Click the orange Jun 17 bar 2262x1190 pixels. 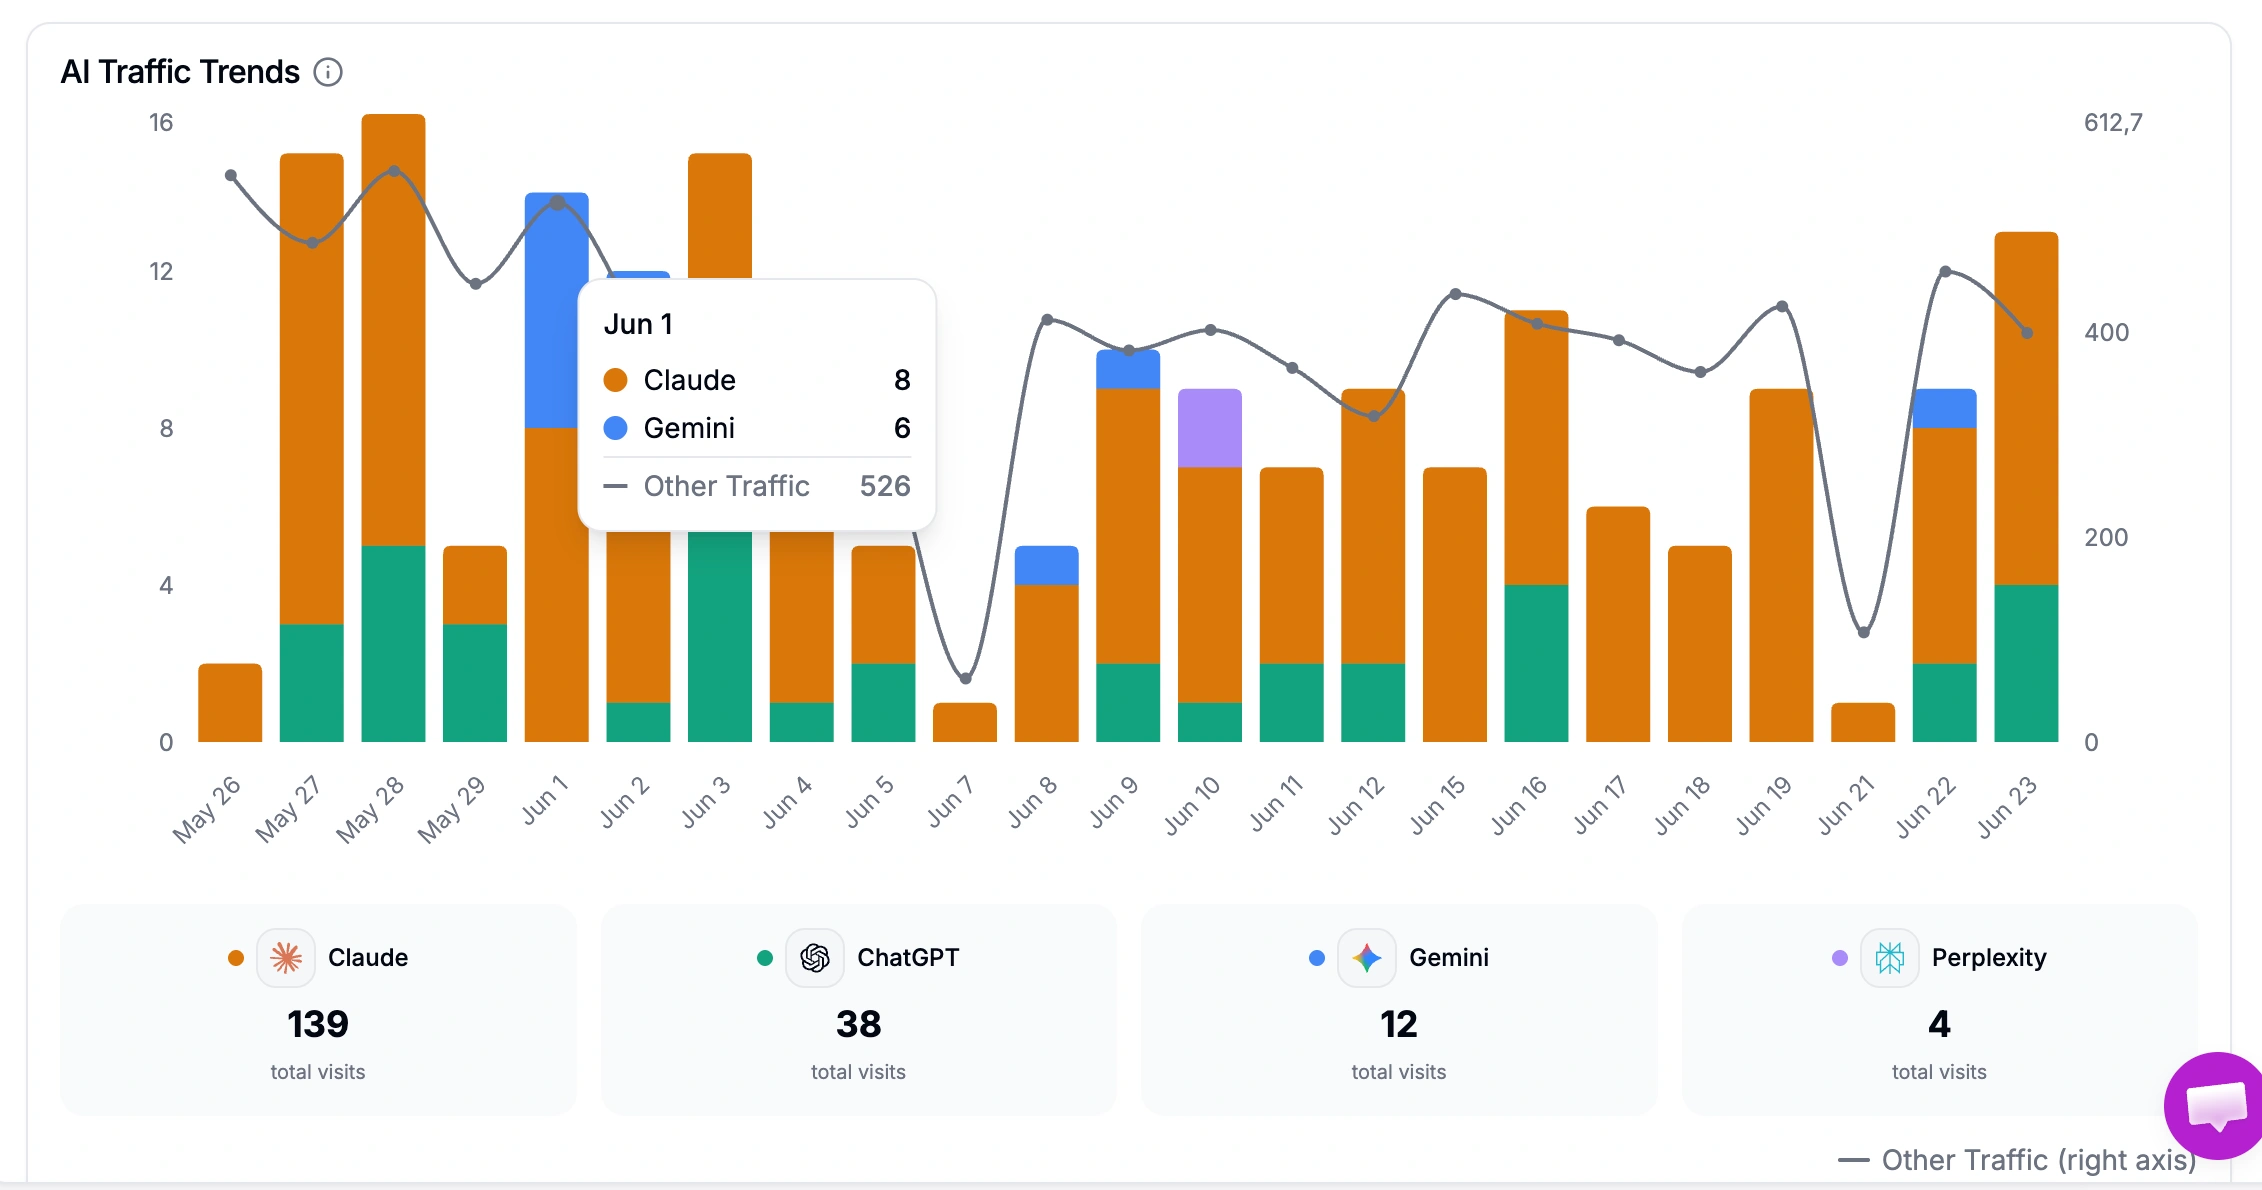(1618, 624)
